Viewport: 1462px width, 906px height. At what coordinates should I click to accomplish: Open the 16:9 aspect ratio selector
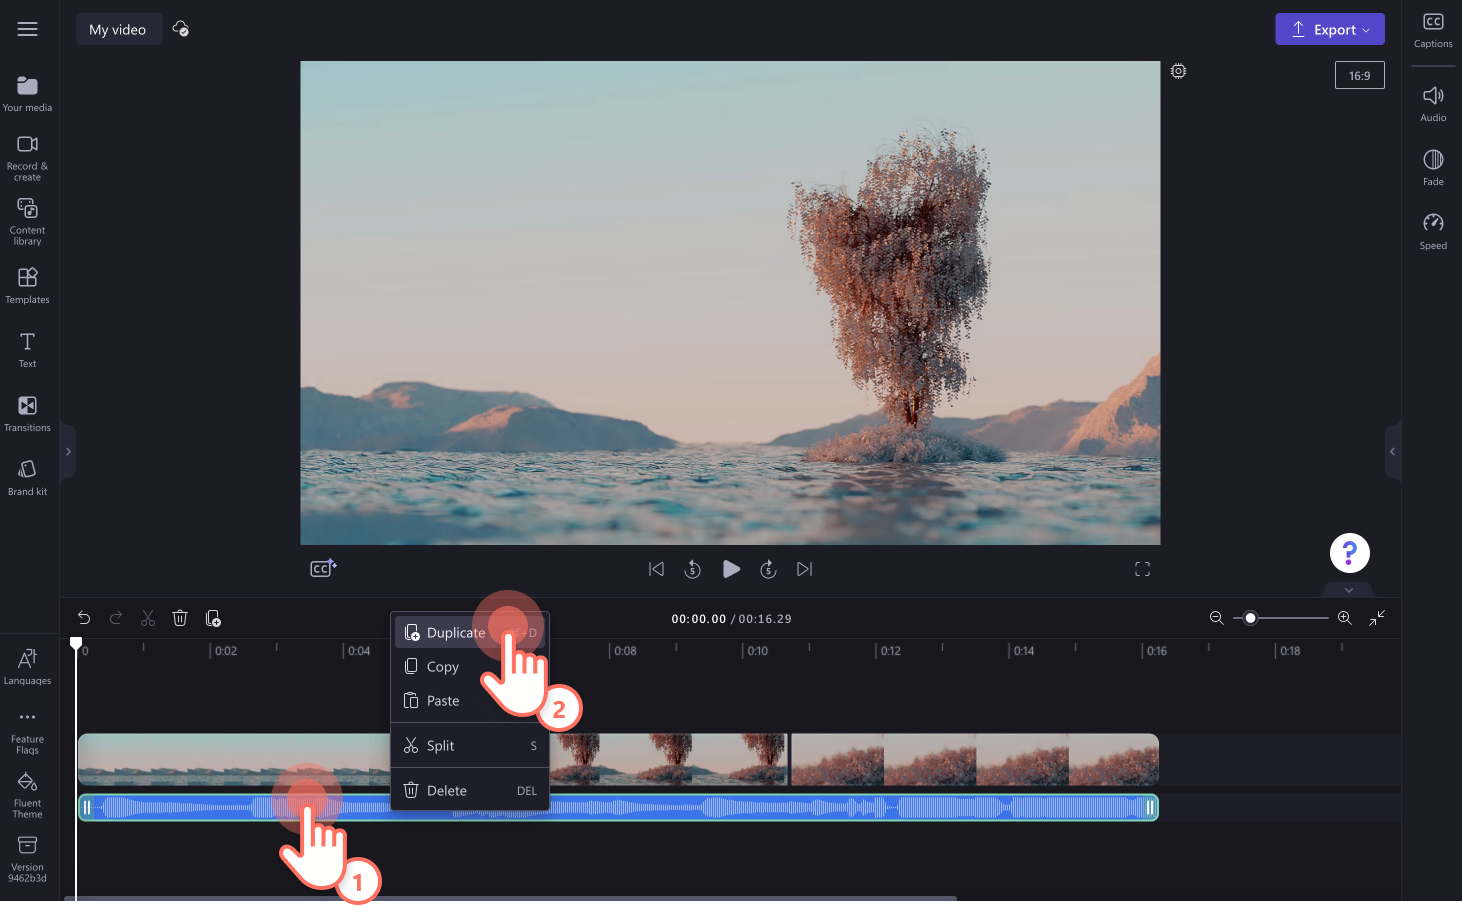coord(1359,75)
